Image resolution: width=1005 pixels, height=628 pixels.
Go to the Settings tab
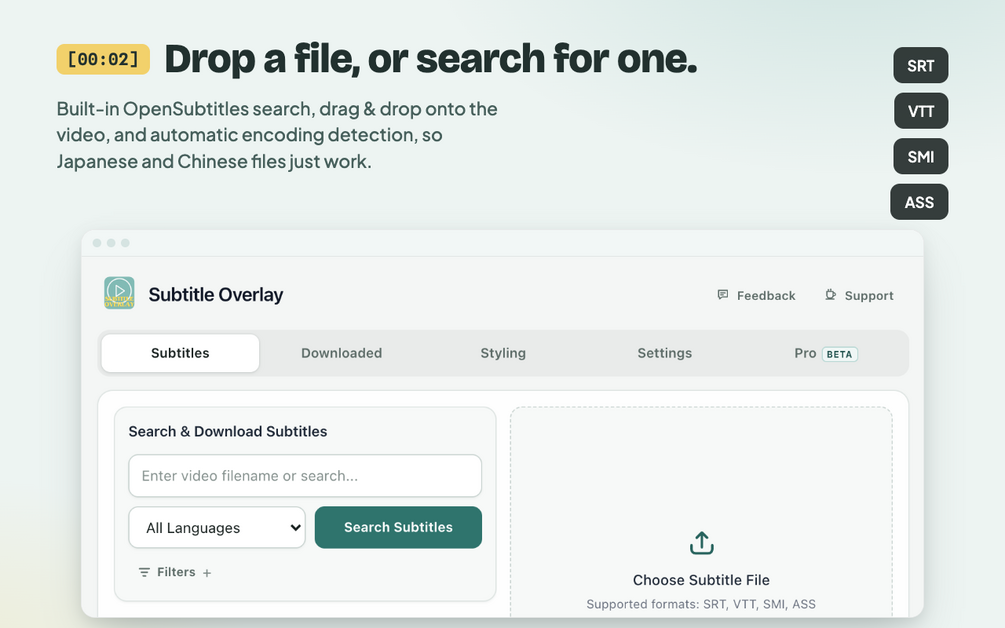(x=665, y=353)
